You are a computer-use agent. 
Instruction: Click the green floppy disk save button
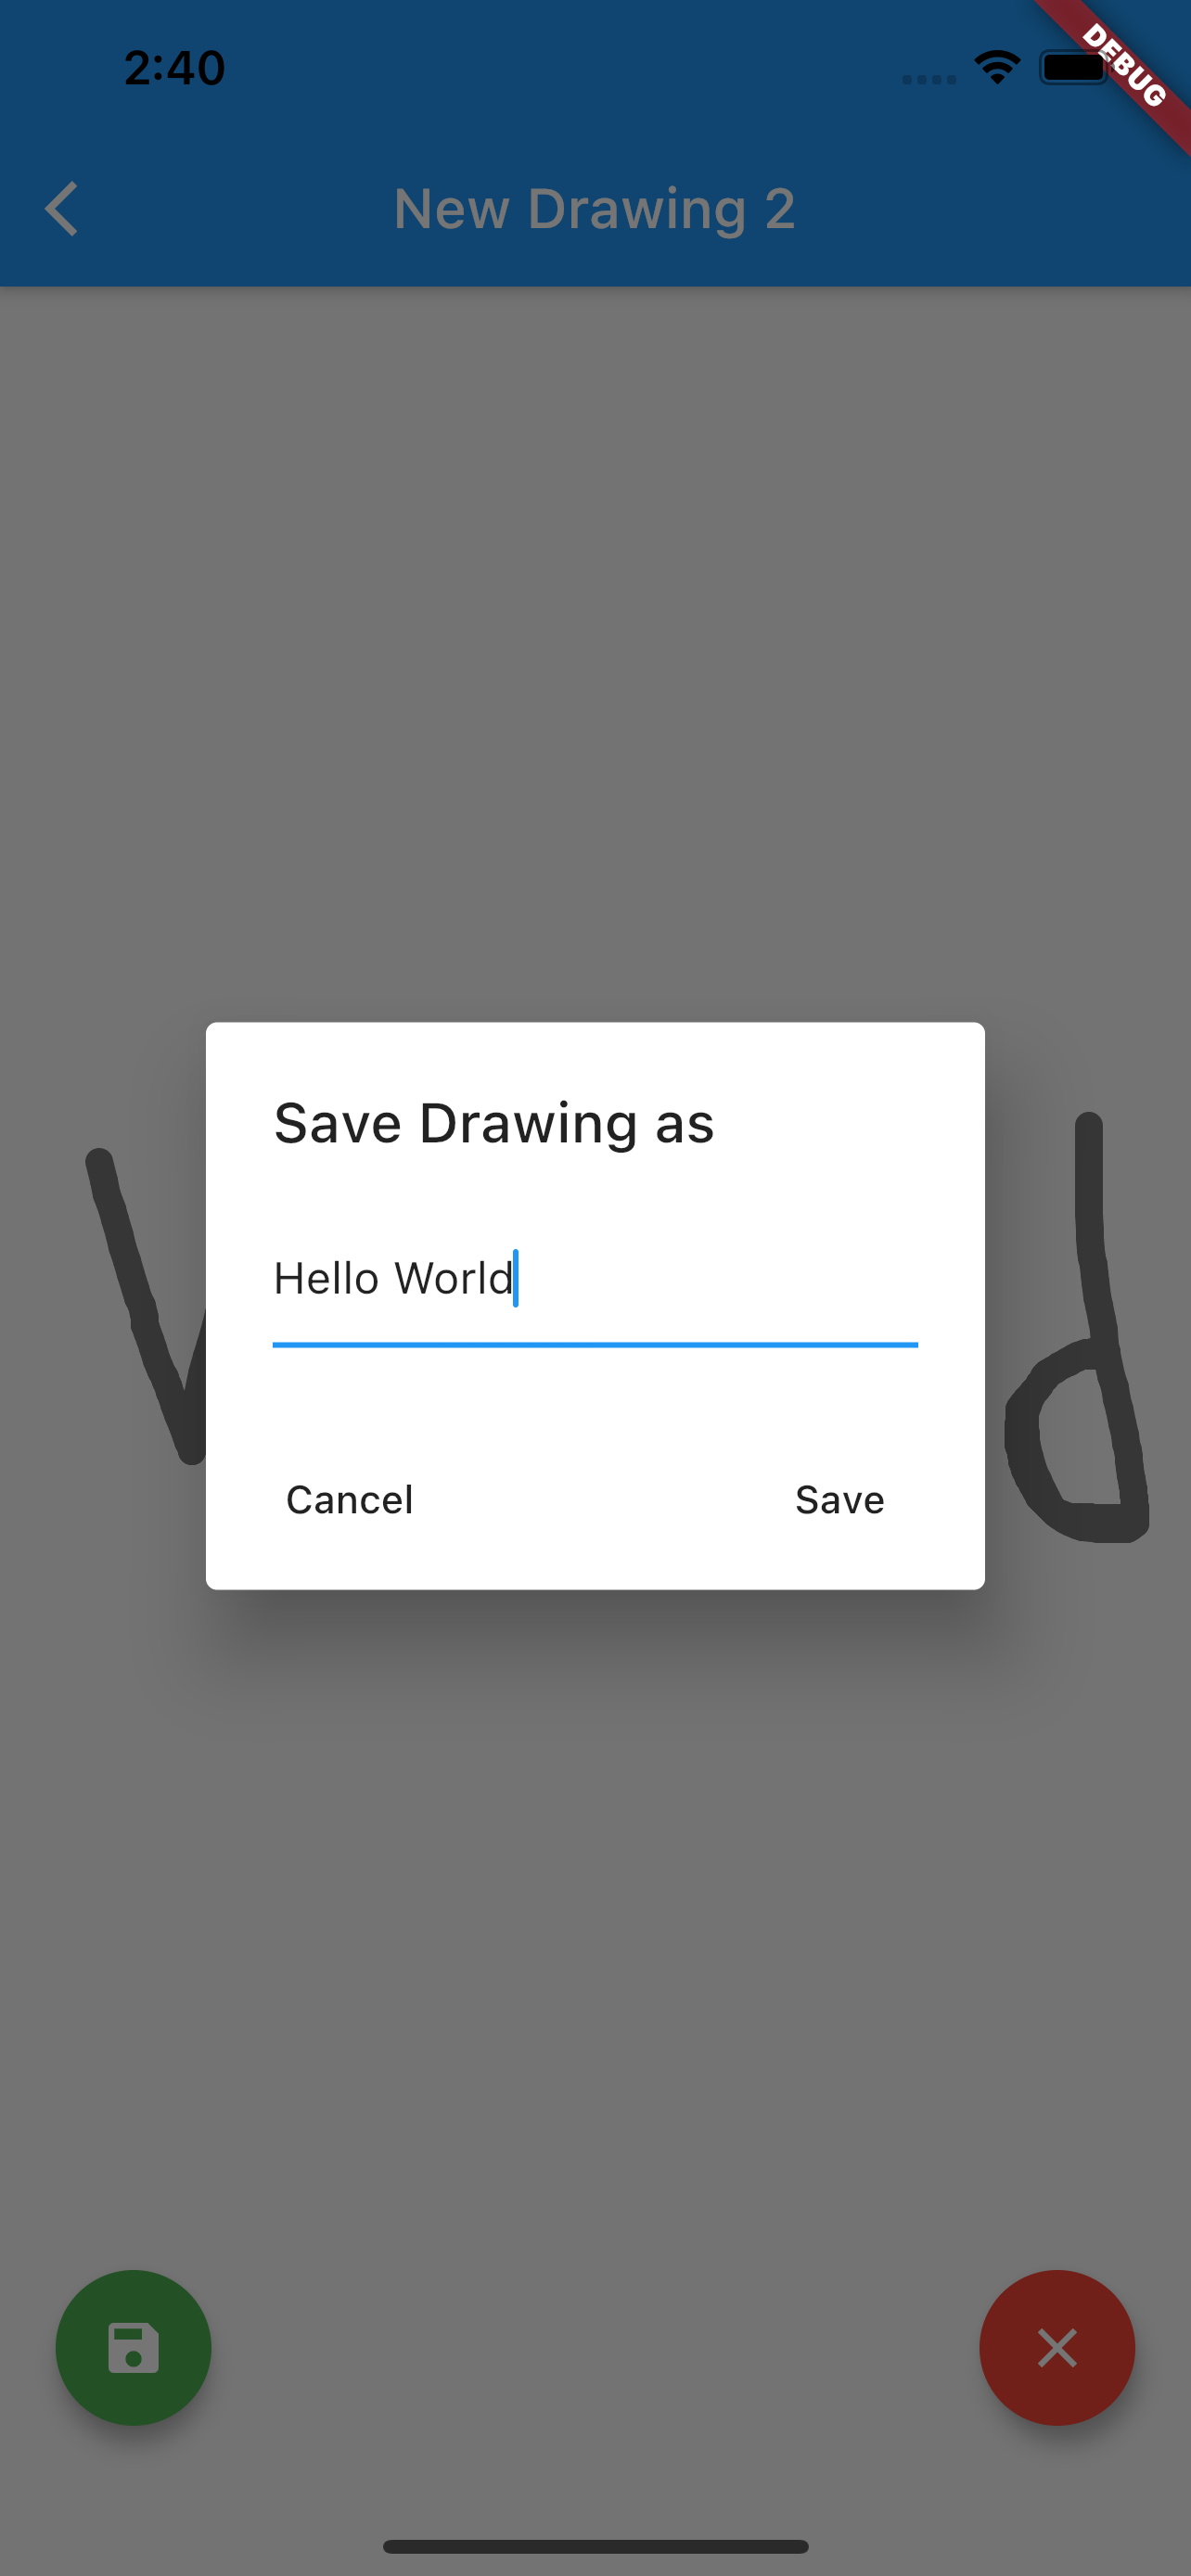coord(133,2347)
